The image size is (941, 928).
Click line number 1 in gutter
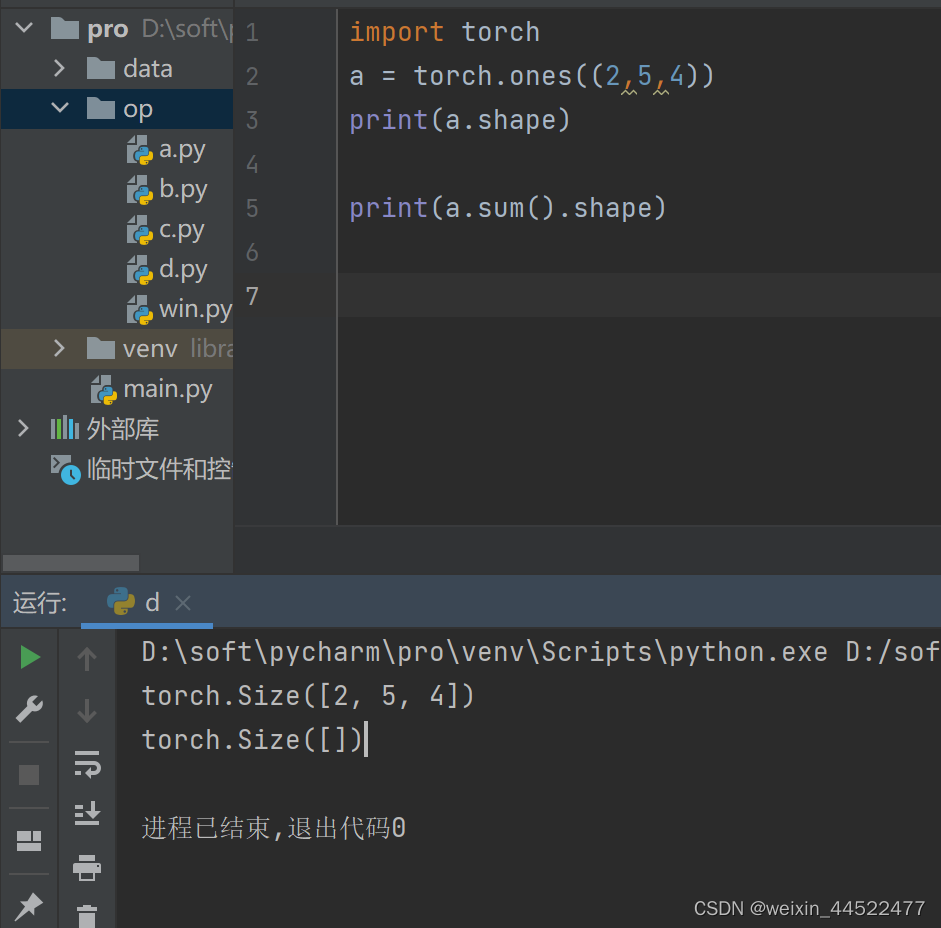click(x=252, y=32)
